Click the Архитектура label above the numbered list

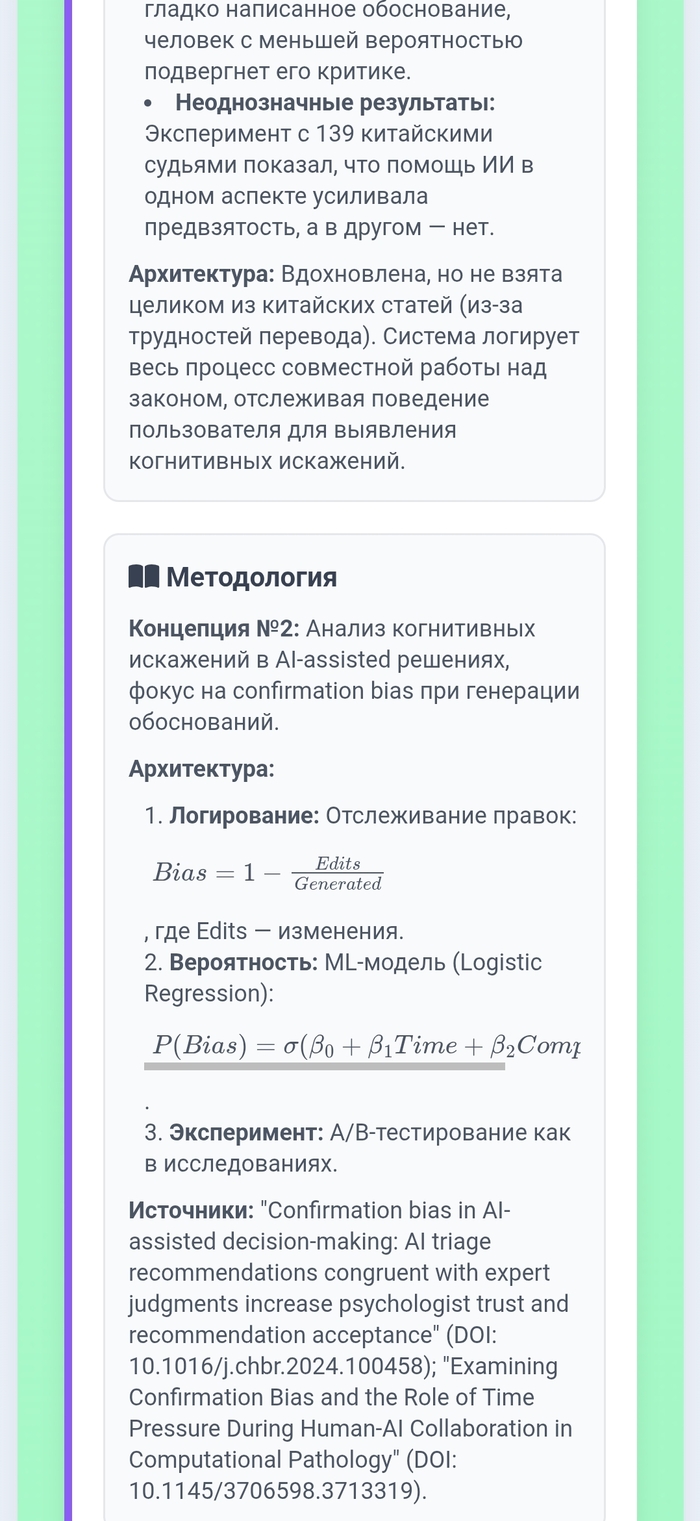201,769
